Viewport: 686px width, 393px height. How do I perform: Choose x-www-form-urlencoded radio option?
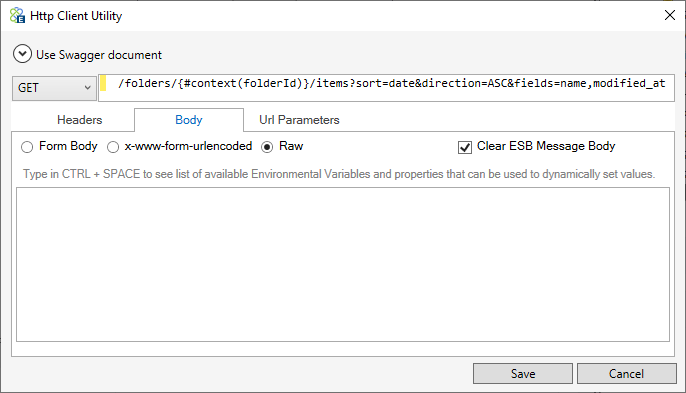pos(113,147)
